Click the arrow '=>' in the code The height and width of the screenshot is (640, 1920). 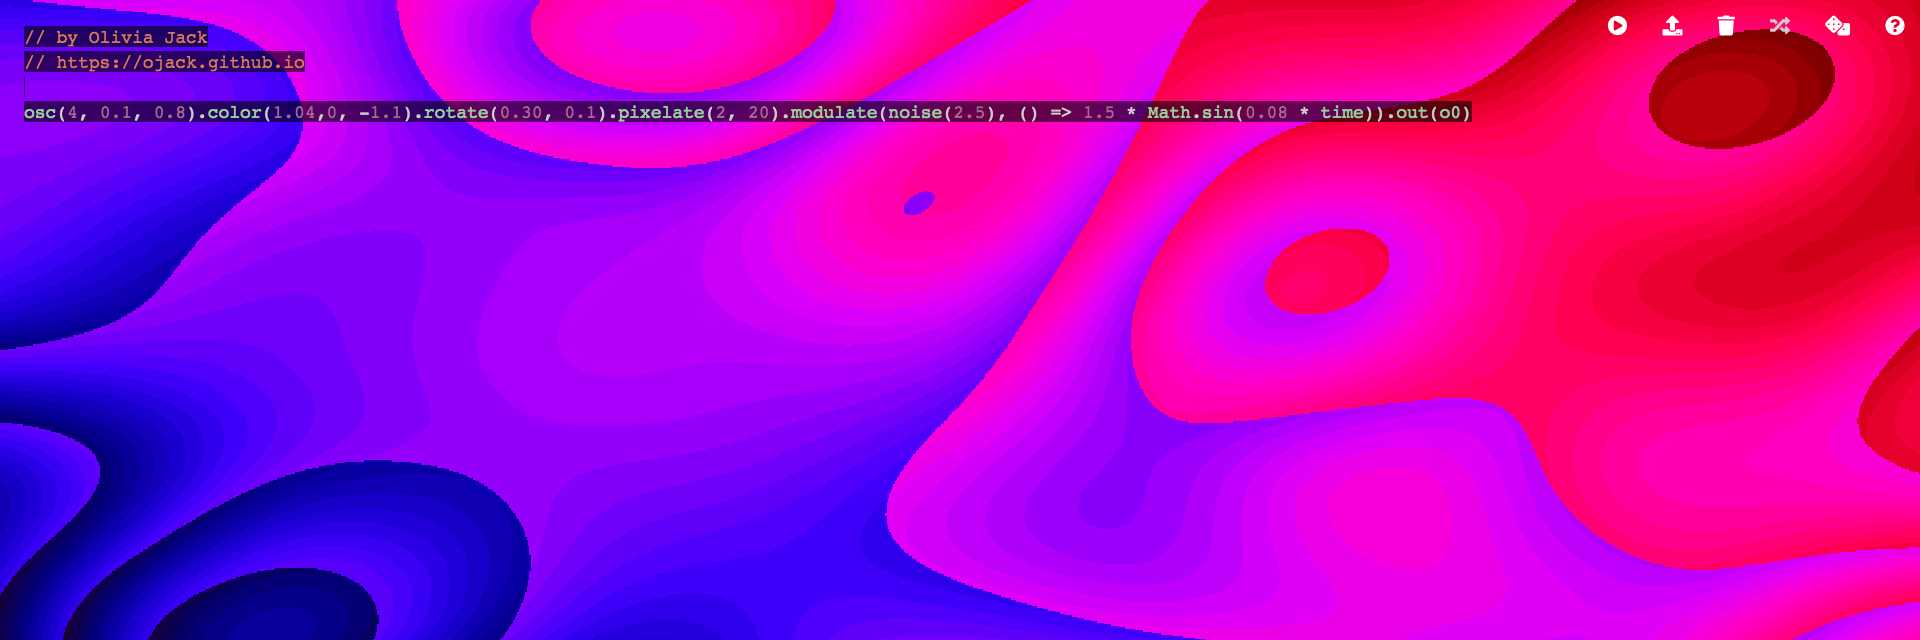pos(1060,113)
